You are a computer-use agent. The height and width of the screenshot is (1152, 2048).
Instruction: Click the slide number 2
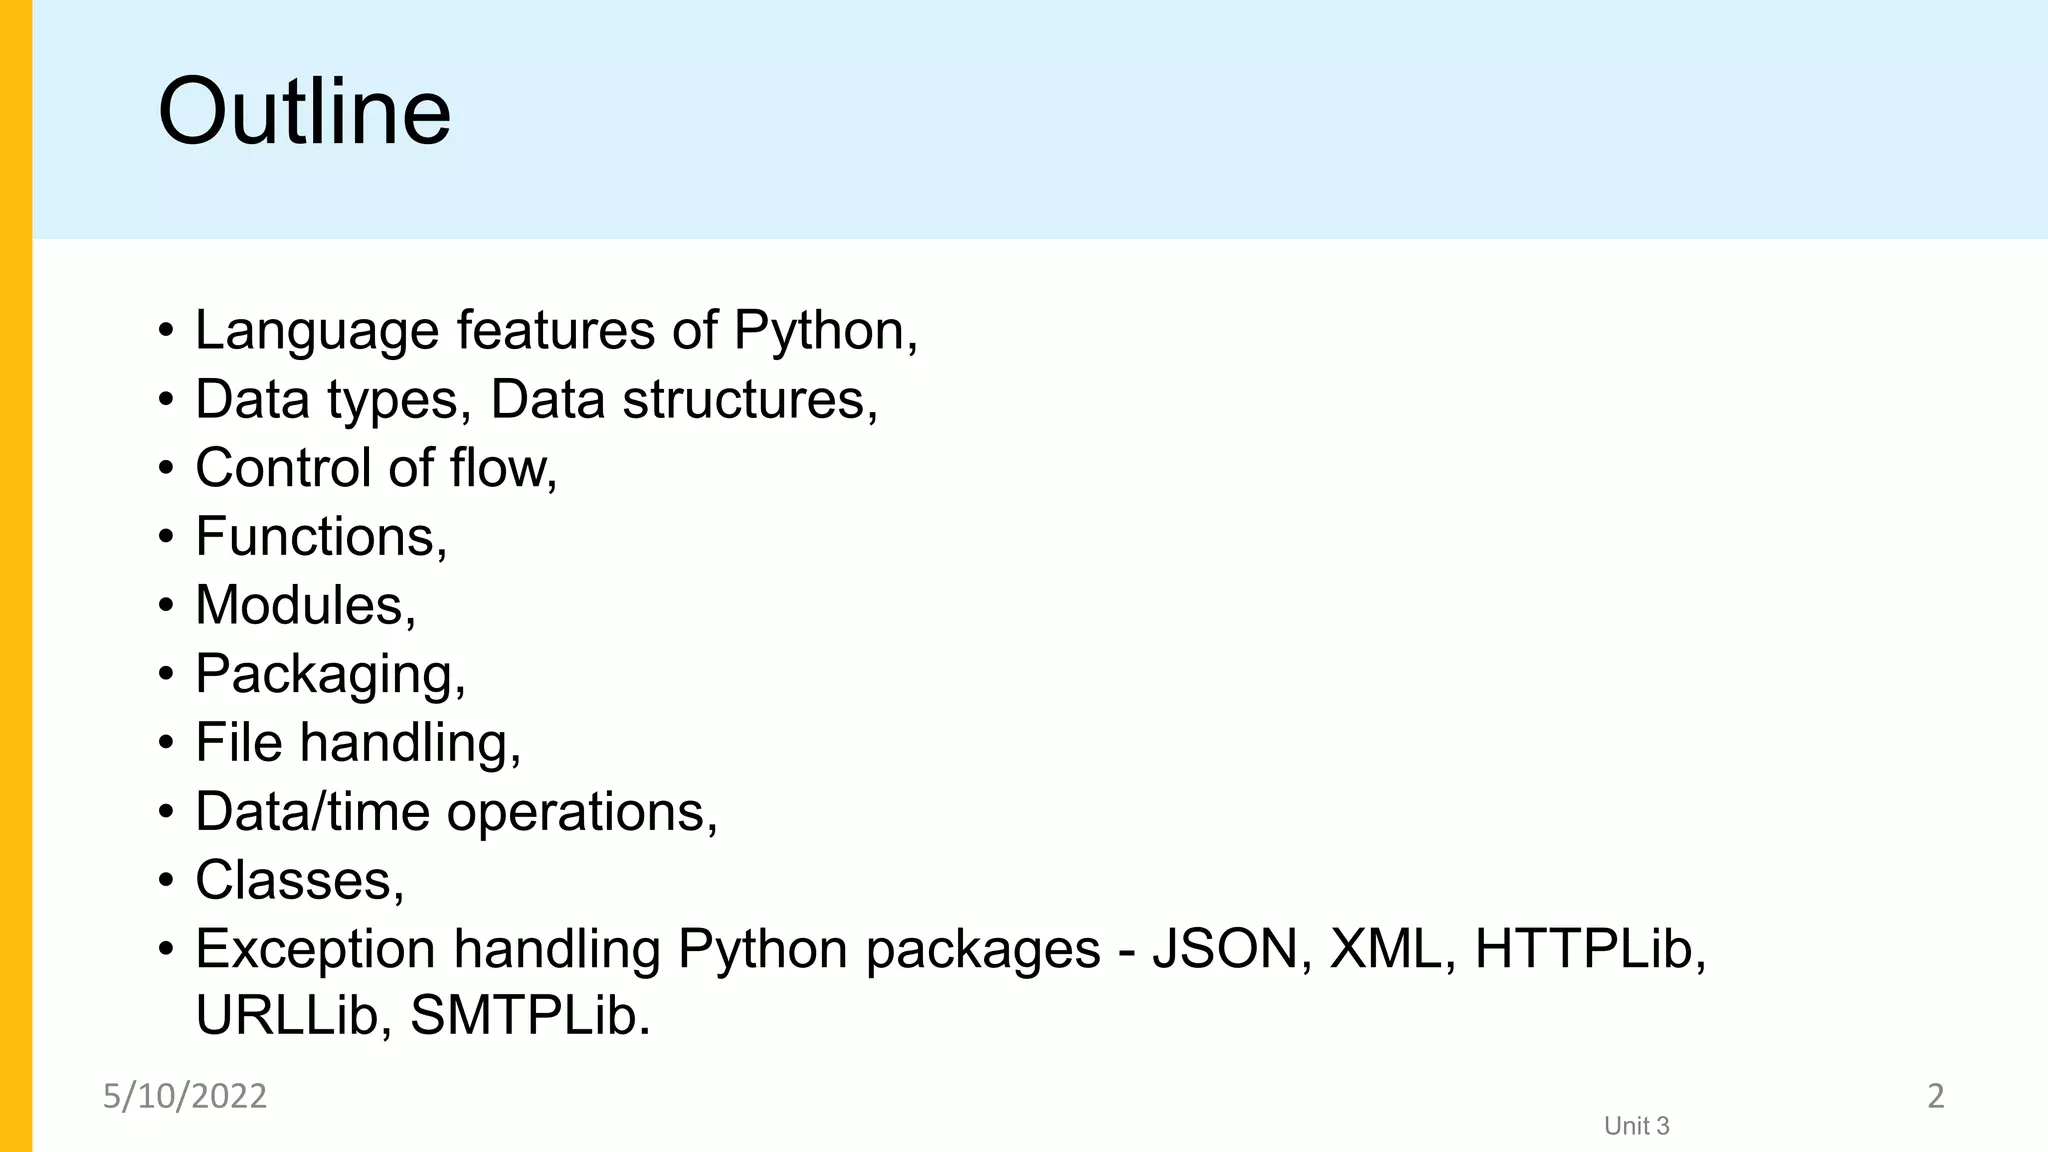coord(1935,1096)
